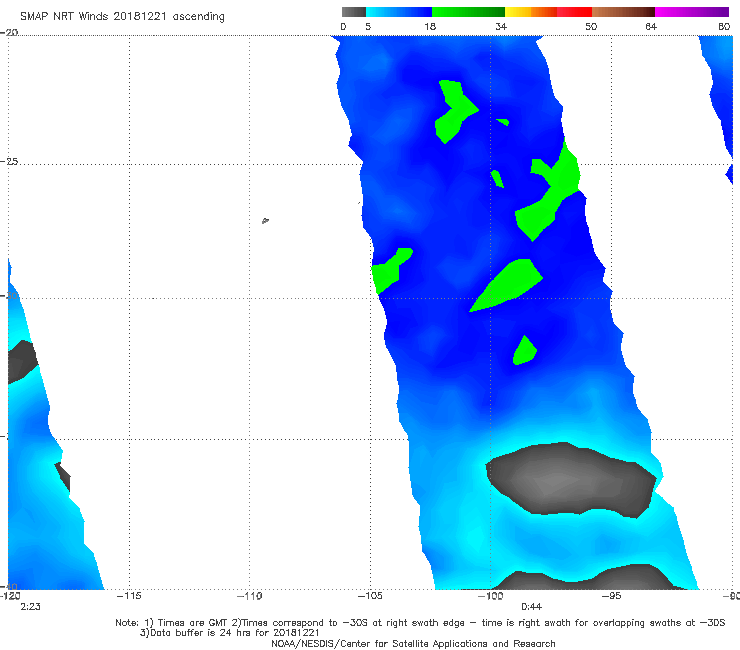
Task: Click the '-25' latitude axis label
Action: (9, 161)
